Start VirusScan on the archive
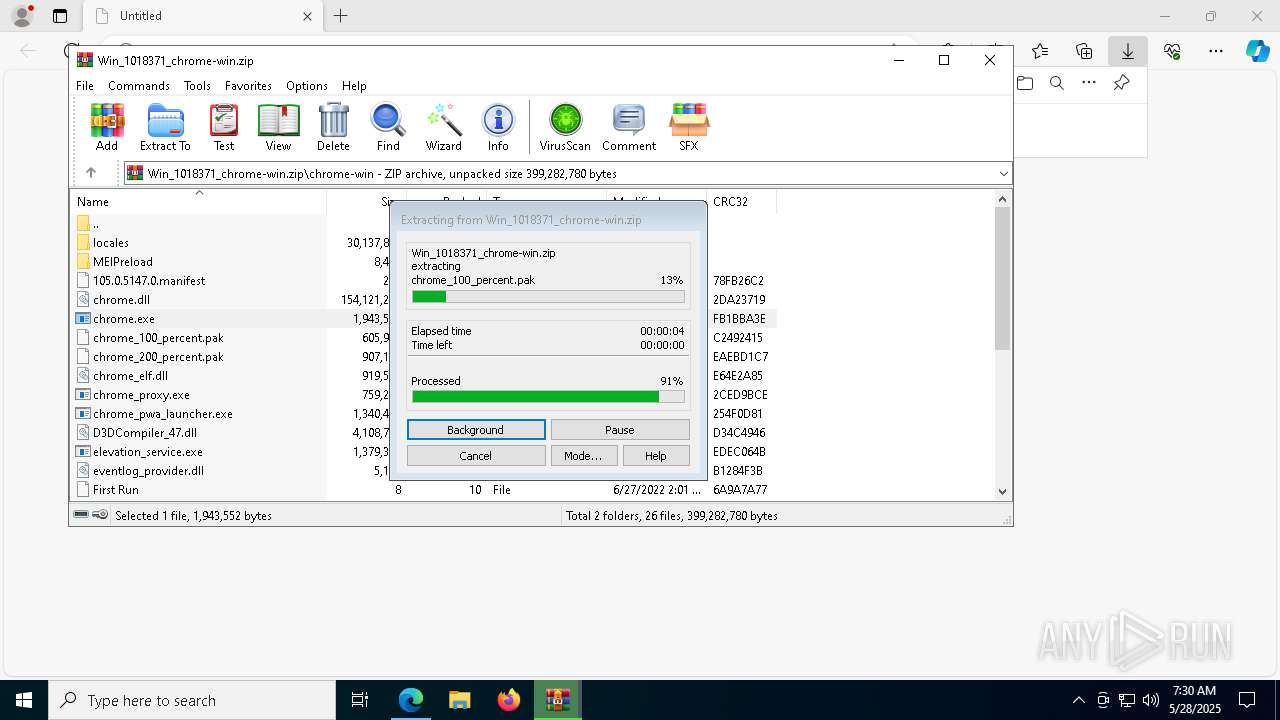The width and height of the screenshot is (1280, 720). click(565, 127)
